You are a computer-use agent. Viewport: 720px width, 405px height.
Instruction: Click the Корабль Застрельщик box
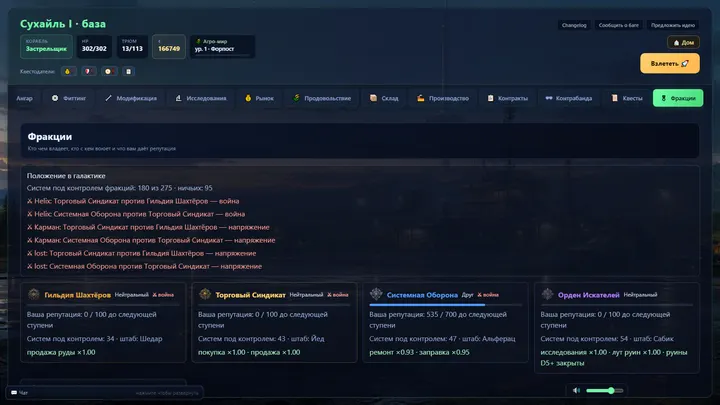[46, 46]
